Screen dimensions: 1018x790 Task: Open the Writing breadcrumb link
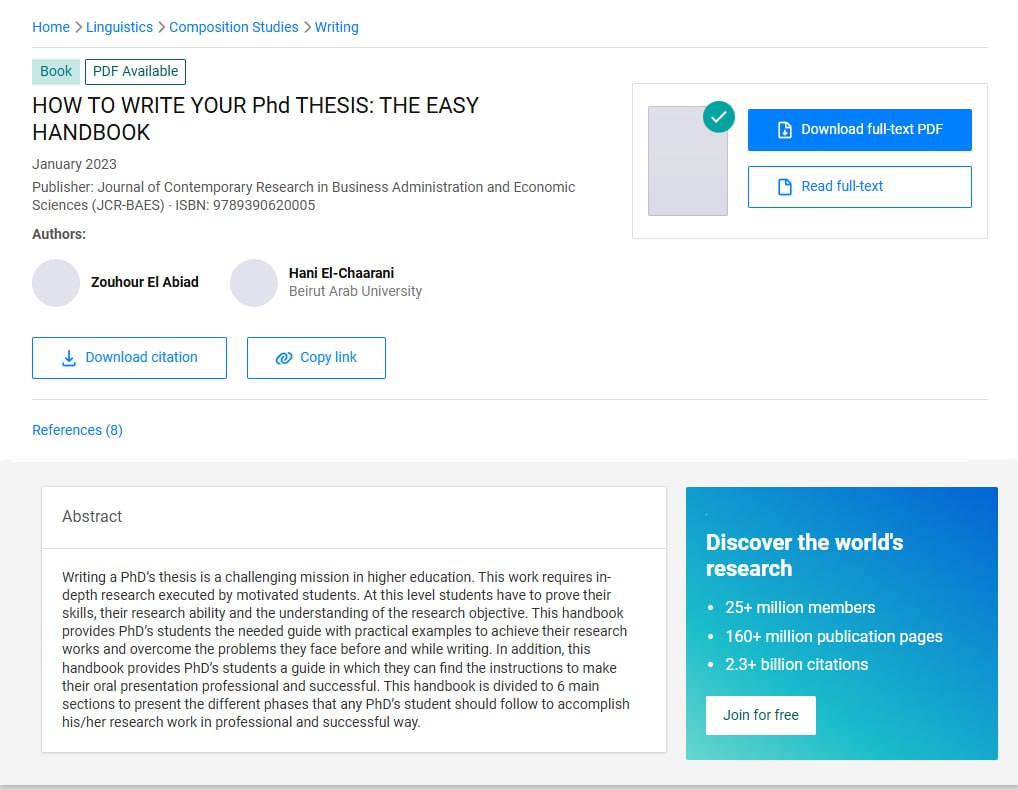337,27
